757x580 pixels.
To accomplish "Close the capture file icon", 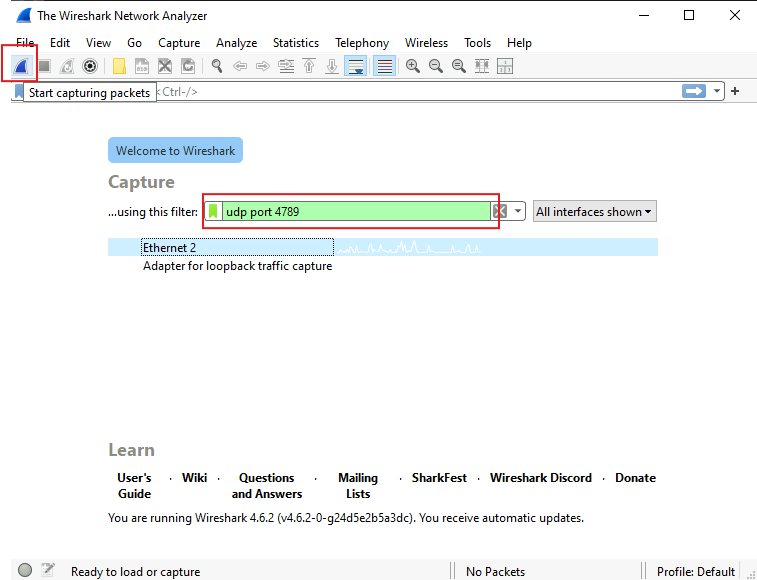I will click(165, 66).
